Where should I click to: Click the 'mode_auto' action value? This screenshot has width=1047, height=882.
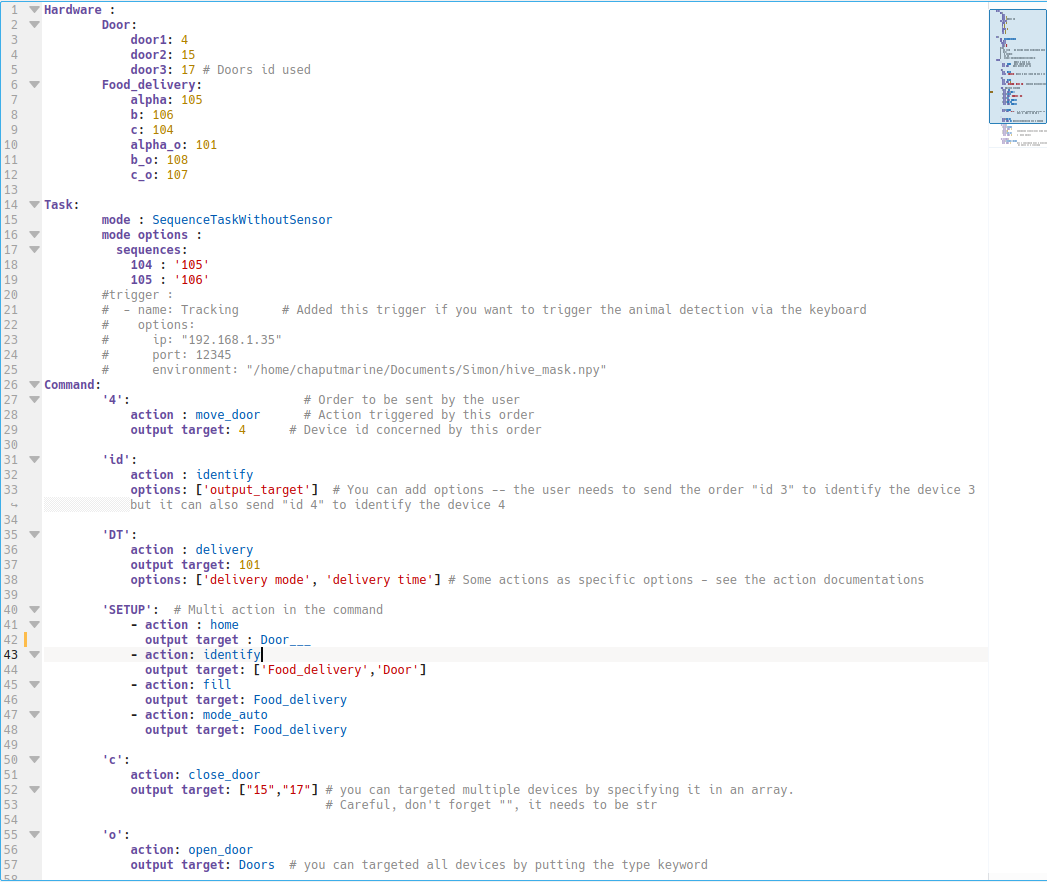pyautogui.click(x=235, y=715)
